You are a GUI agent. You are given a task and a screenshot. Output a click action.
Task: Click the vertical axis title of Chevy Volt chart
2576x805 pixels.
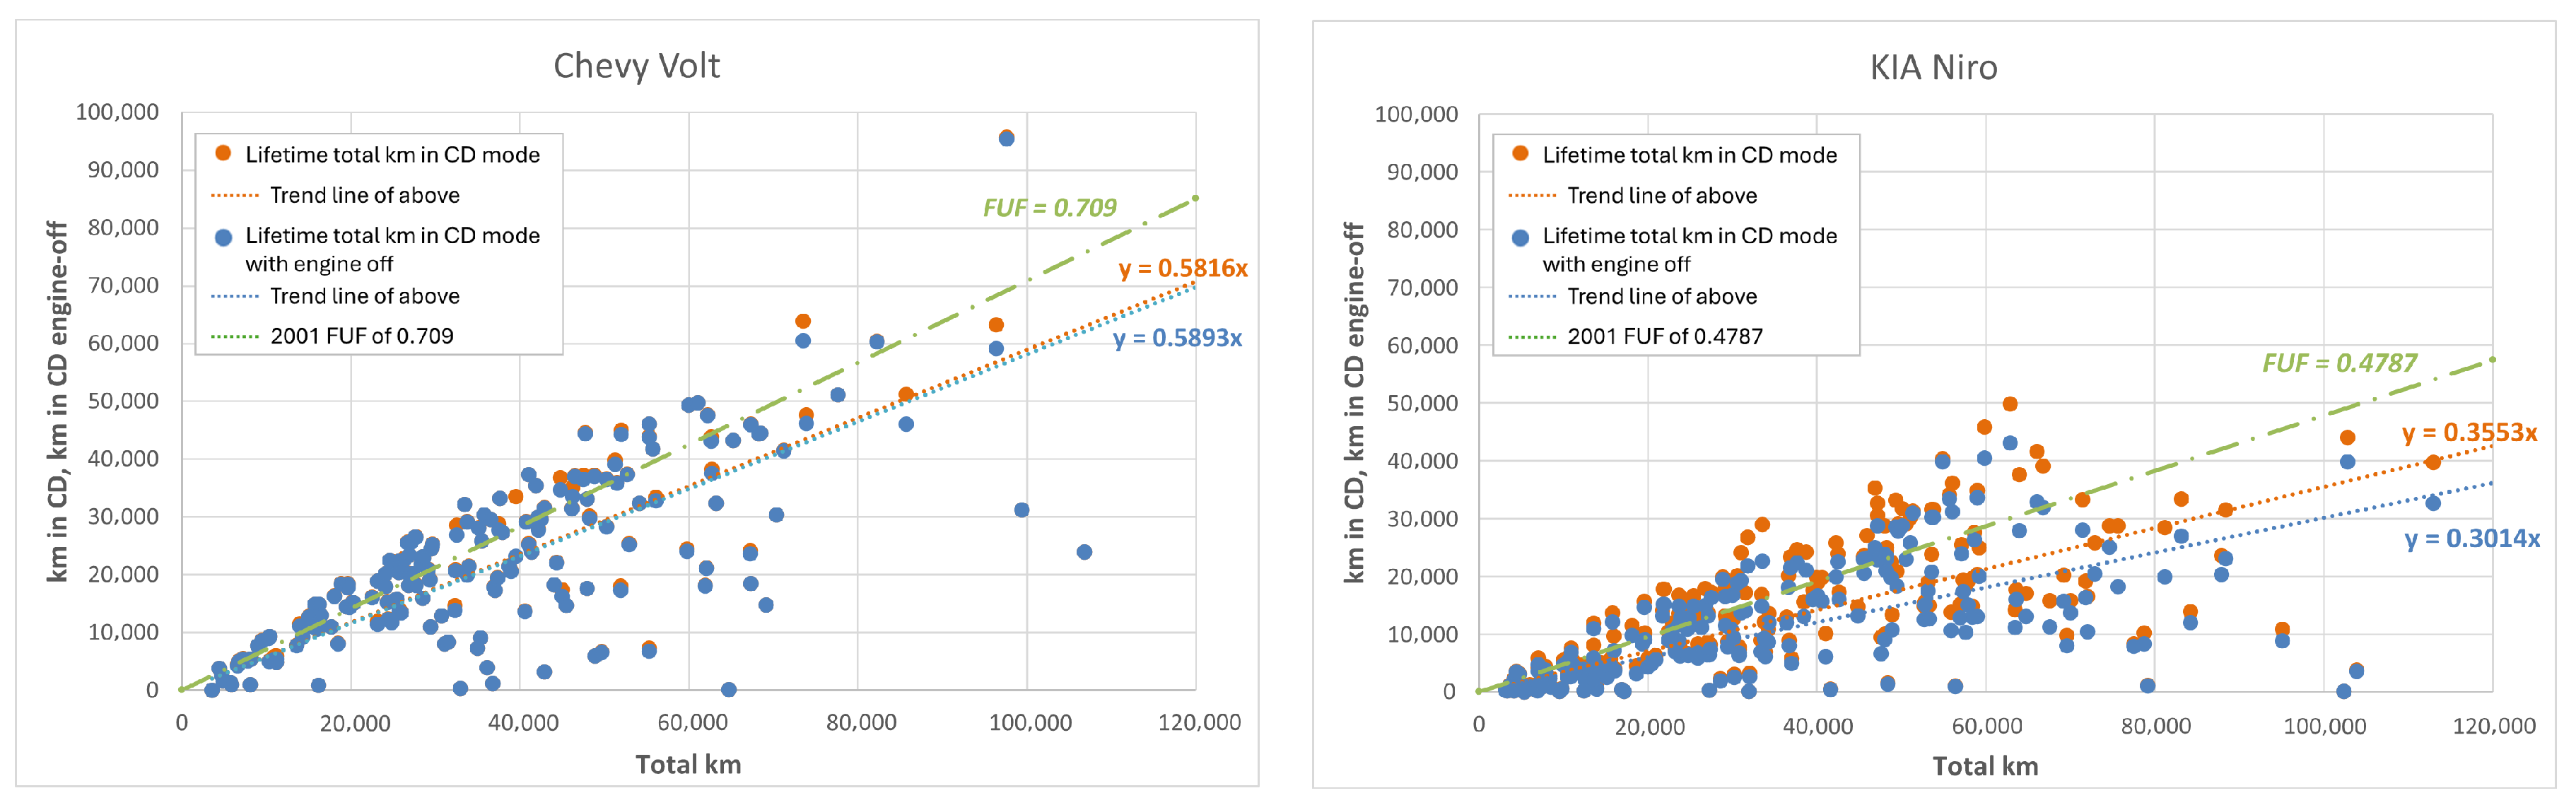pos(57,401)
